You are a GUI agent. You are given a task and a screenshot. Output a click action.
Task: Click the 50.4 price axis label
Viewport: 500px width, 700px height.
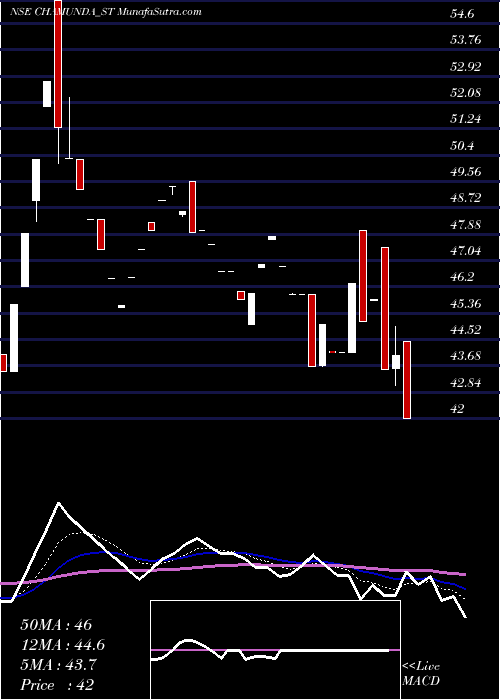point(463,146)
